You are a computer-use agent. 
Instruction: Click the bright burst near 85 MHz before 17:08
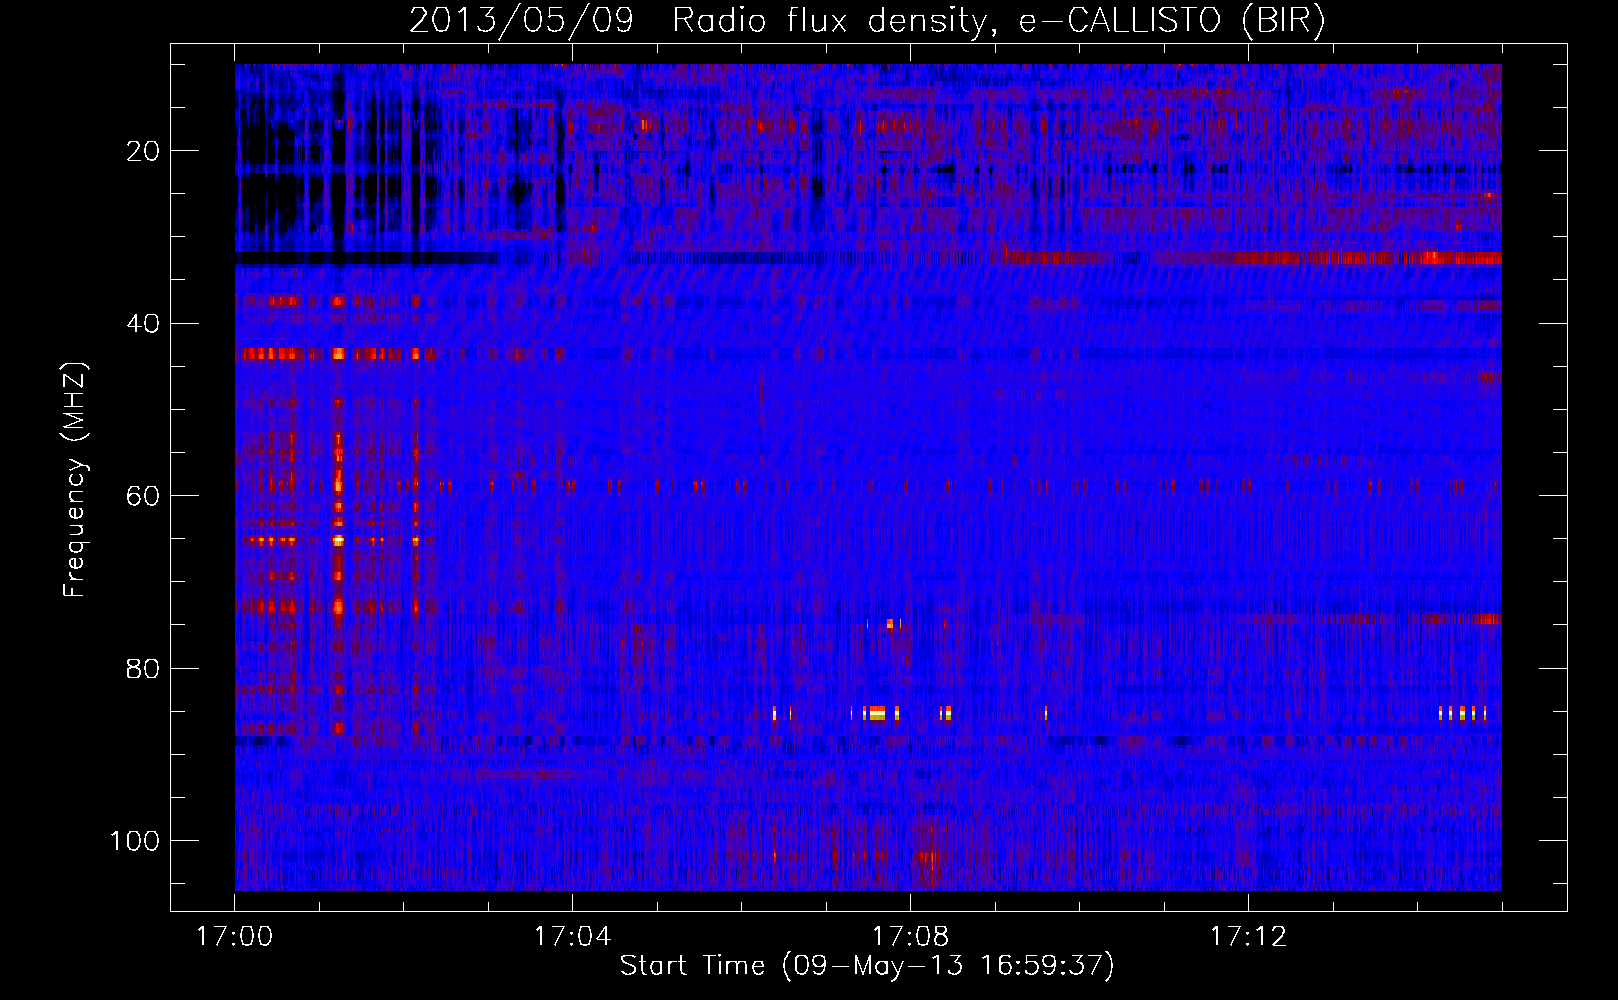coord(877,713)
